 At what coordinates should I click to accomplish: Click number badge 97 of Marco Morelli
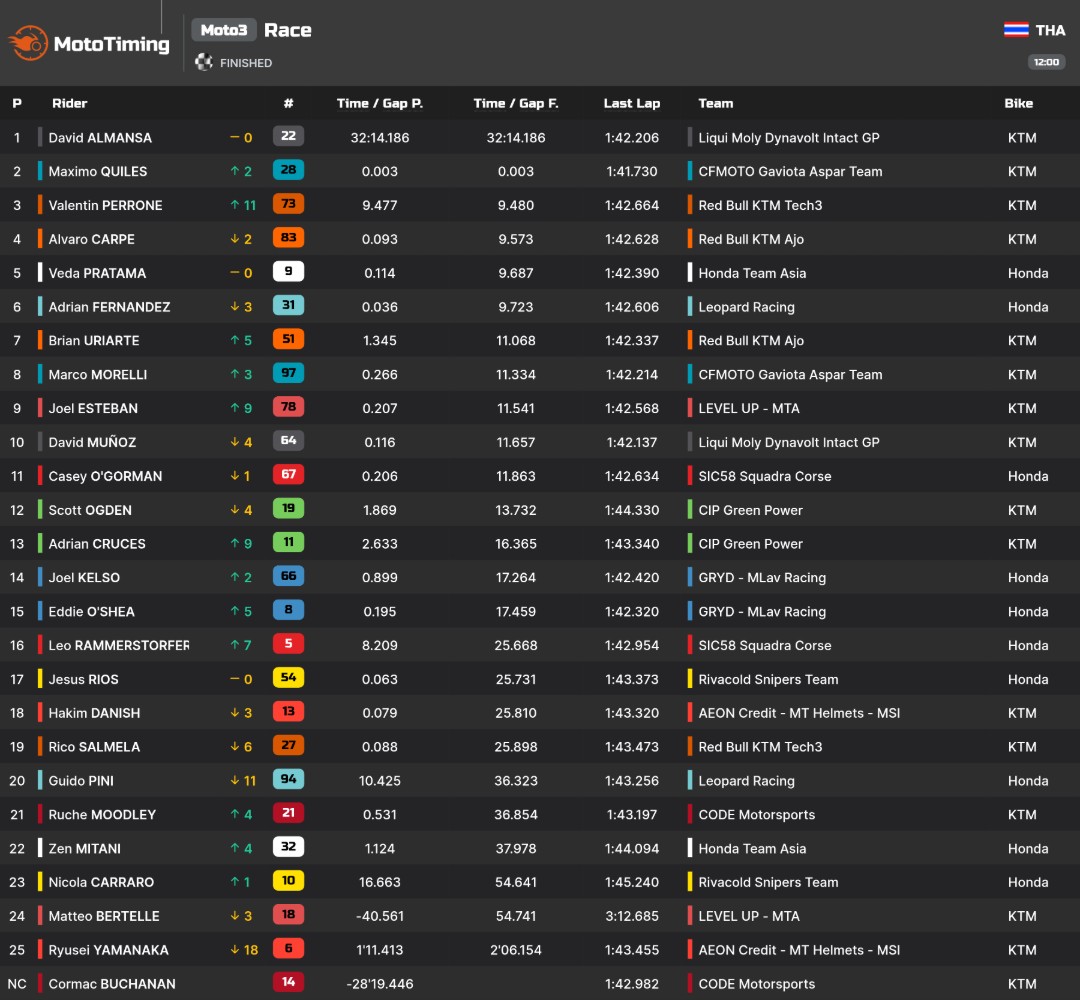(289, 373)
